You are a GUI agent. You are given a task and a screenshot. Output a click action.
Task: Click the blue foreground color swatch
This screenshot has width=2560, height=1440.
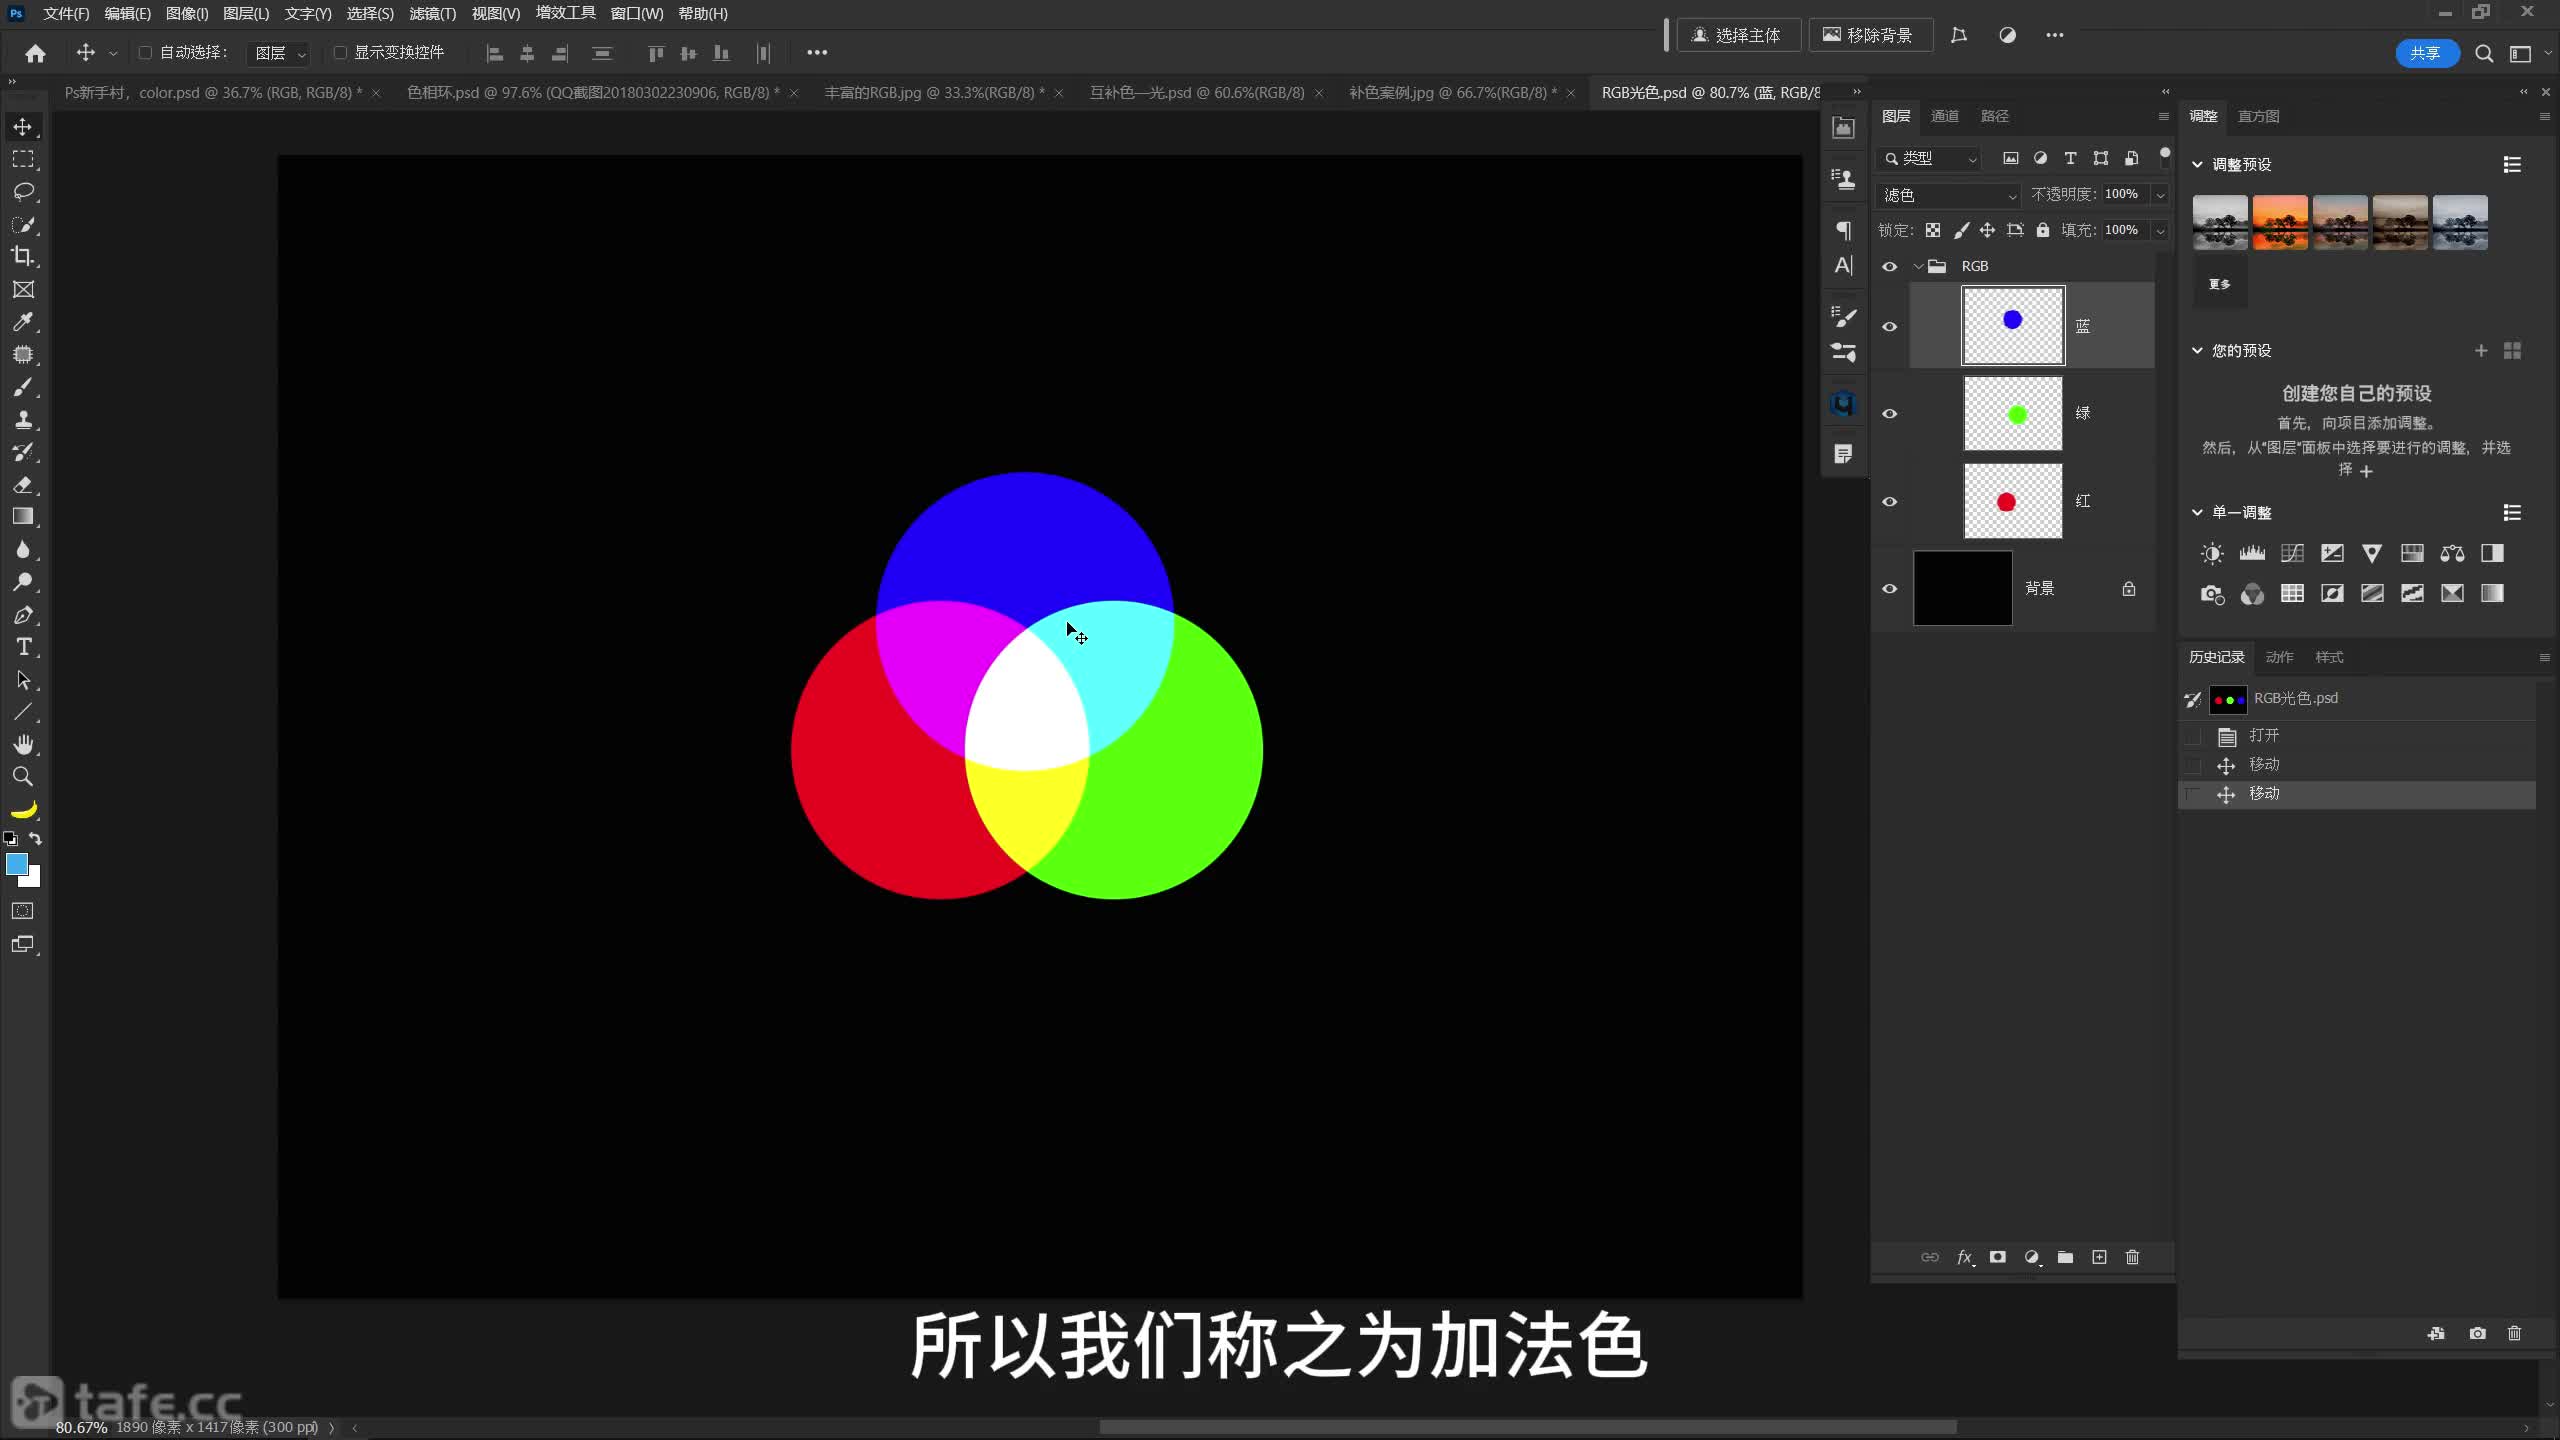(16, 864)
